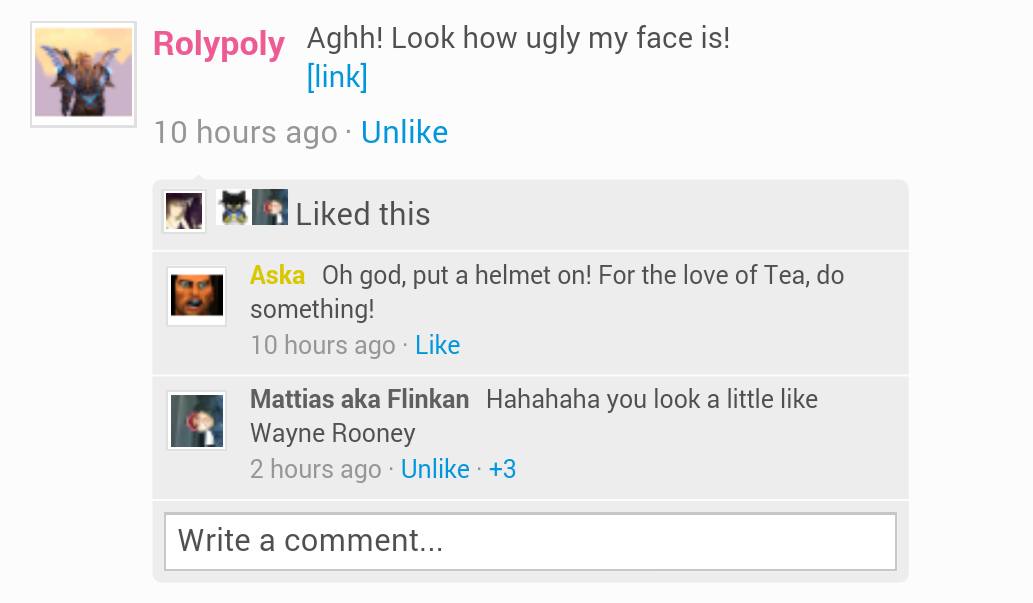Show the +3 likes on Mattias's comment
1033x603 pixels.
[502, 470]
